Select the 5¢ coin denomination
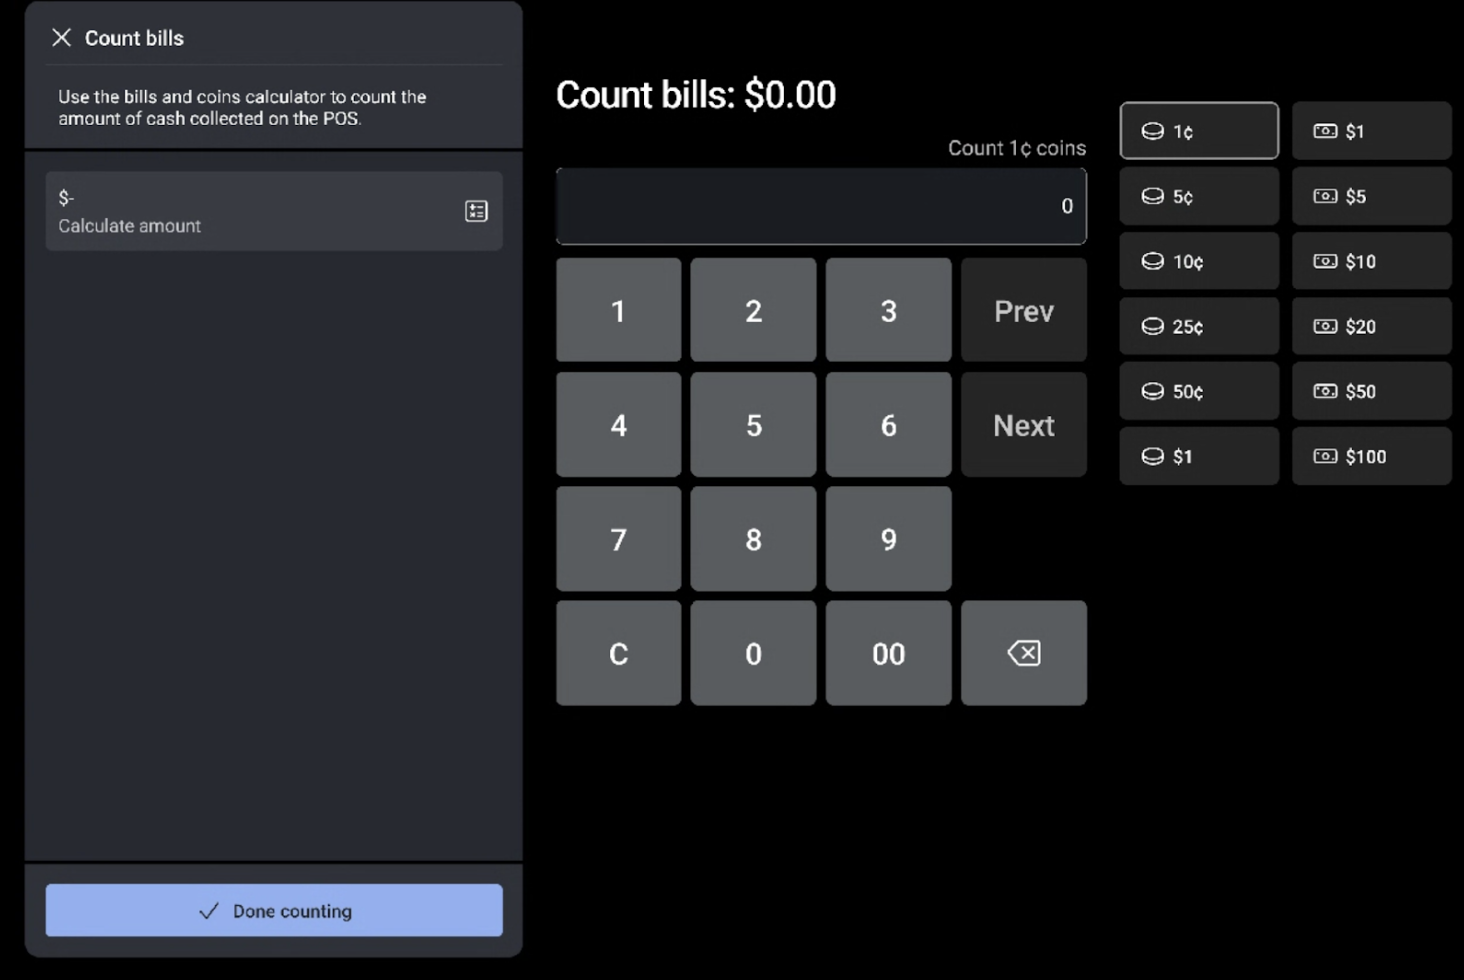This screenshot has height=980, width=1464. tap(1198, 196)
